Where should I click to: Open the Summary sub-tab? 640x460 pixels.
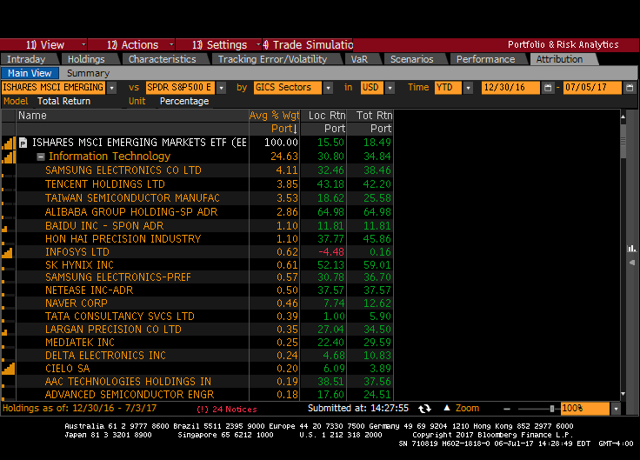pyautogui.click(x=88, y=73)
